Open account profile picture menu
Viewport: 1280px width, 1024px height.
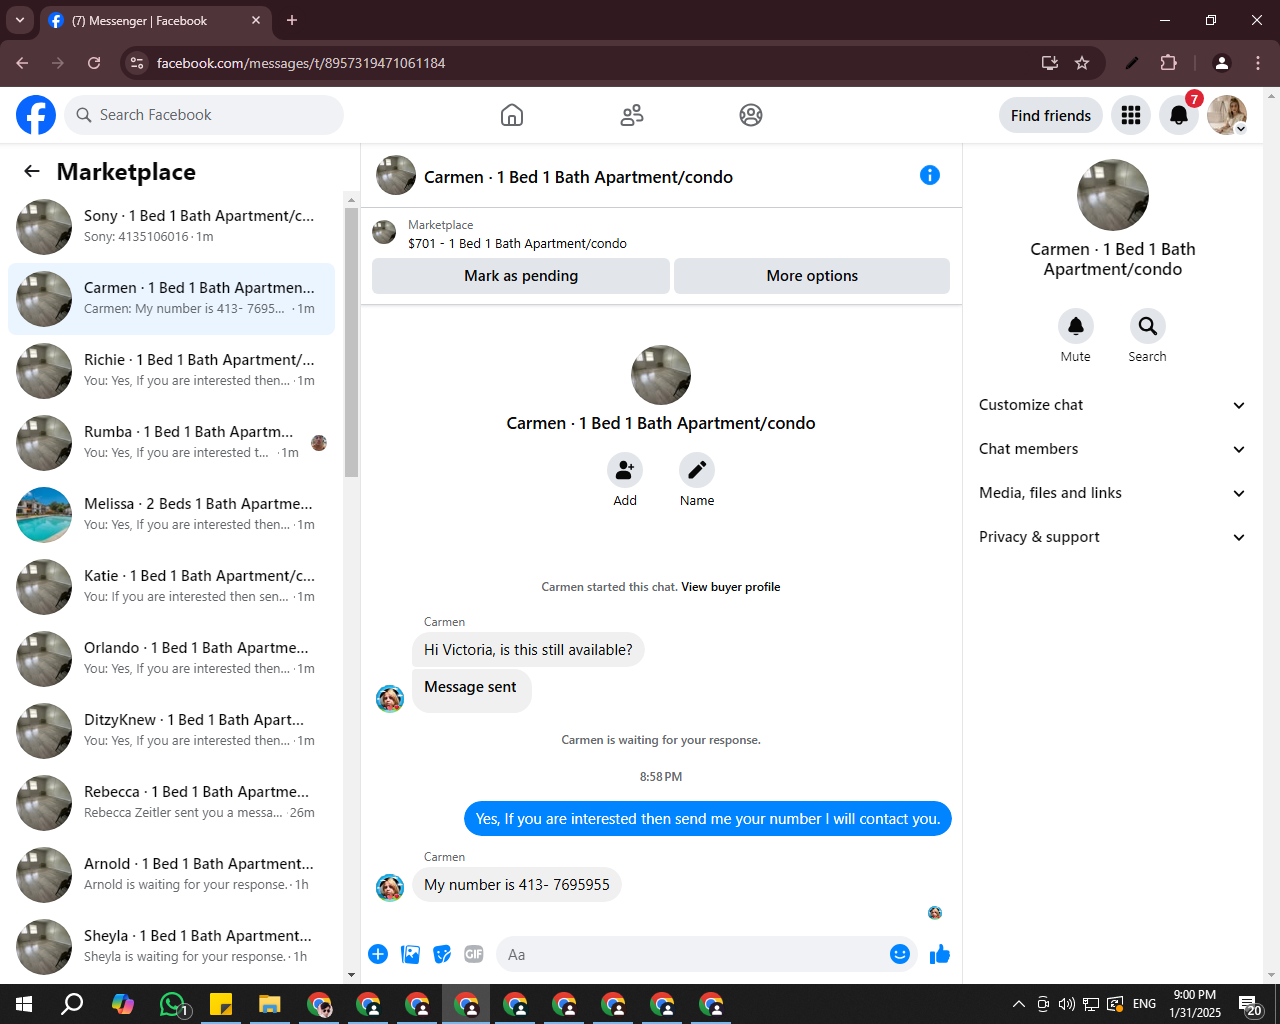click(x=1227, y=115)
